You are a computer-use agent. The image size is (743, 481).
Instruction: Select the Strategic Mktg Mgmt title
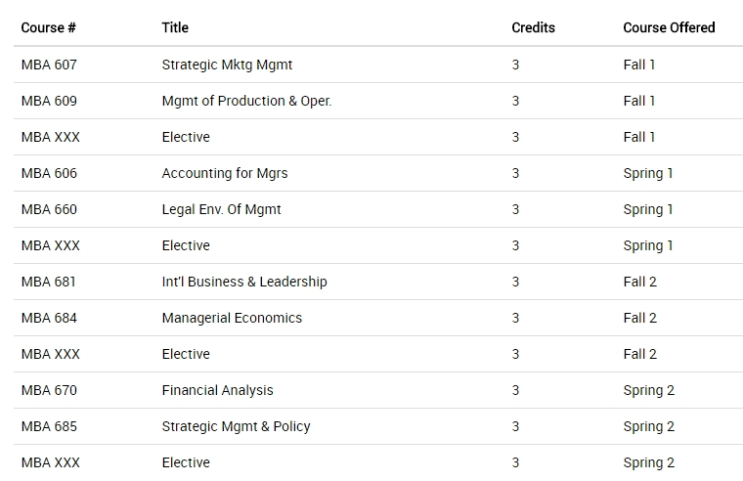point(227,65)
